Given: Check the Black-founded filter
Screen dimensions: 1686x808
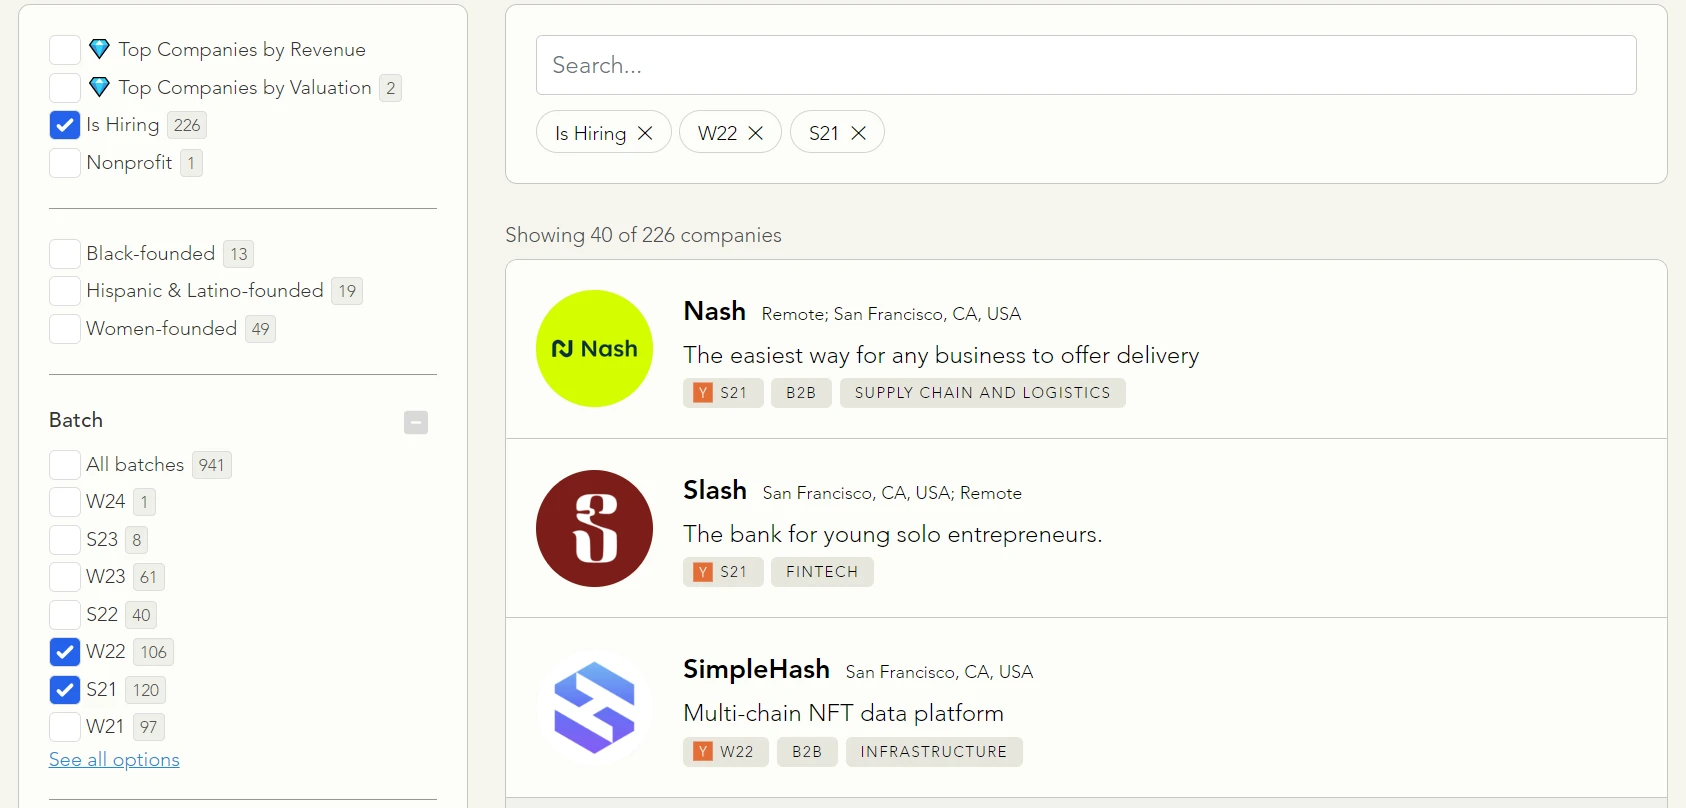Looking at the screenshot, I should click(x=65, y=254).
